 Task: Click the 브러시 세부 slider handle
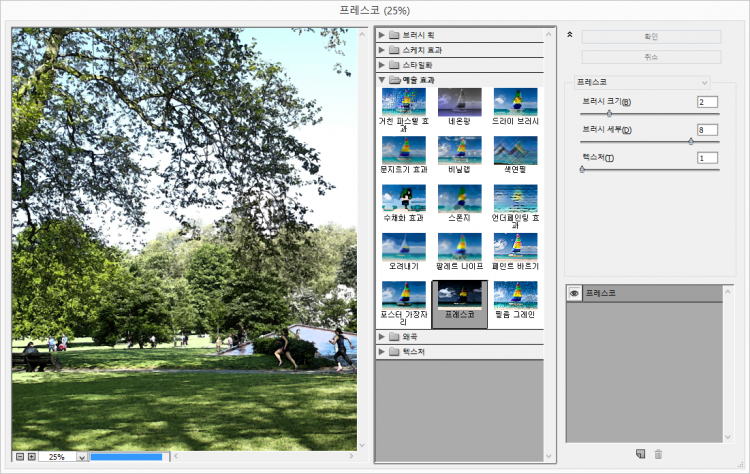[691, 141]
